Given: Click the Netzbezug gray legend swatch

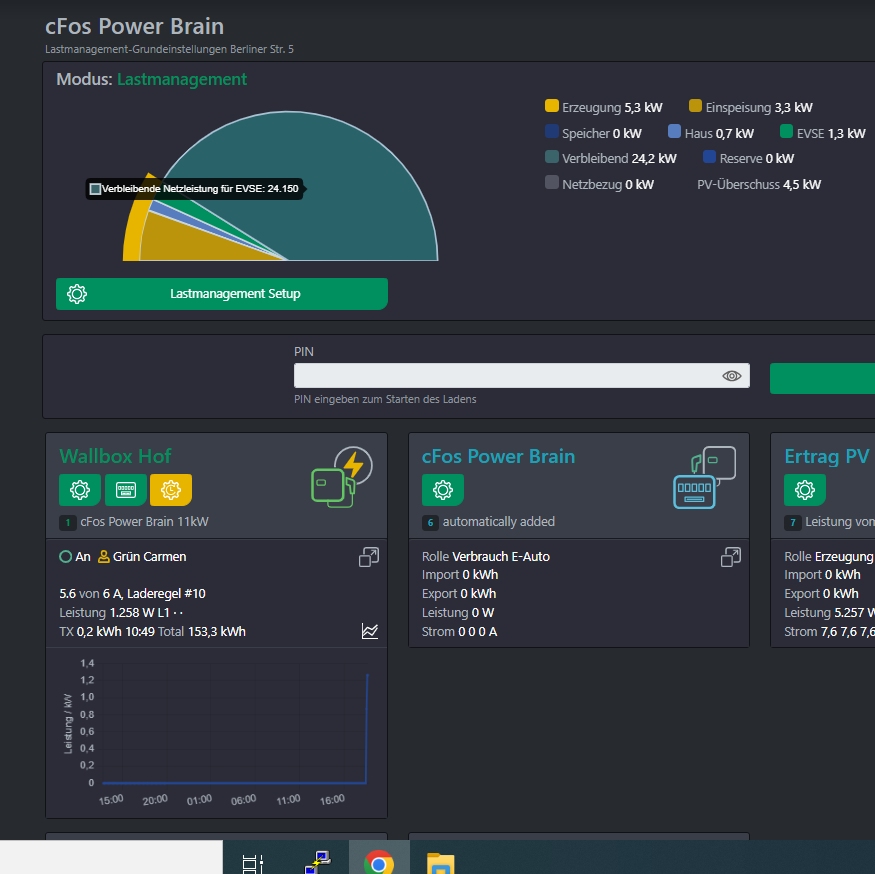Looking at the screenshot, I should pos(552,183).
